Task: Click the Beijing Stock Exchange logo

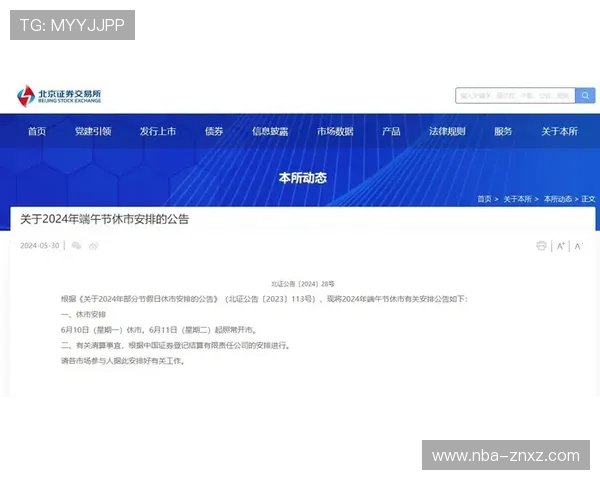Action: (59, 96)
